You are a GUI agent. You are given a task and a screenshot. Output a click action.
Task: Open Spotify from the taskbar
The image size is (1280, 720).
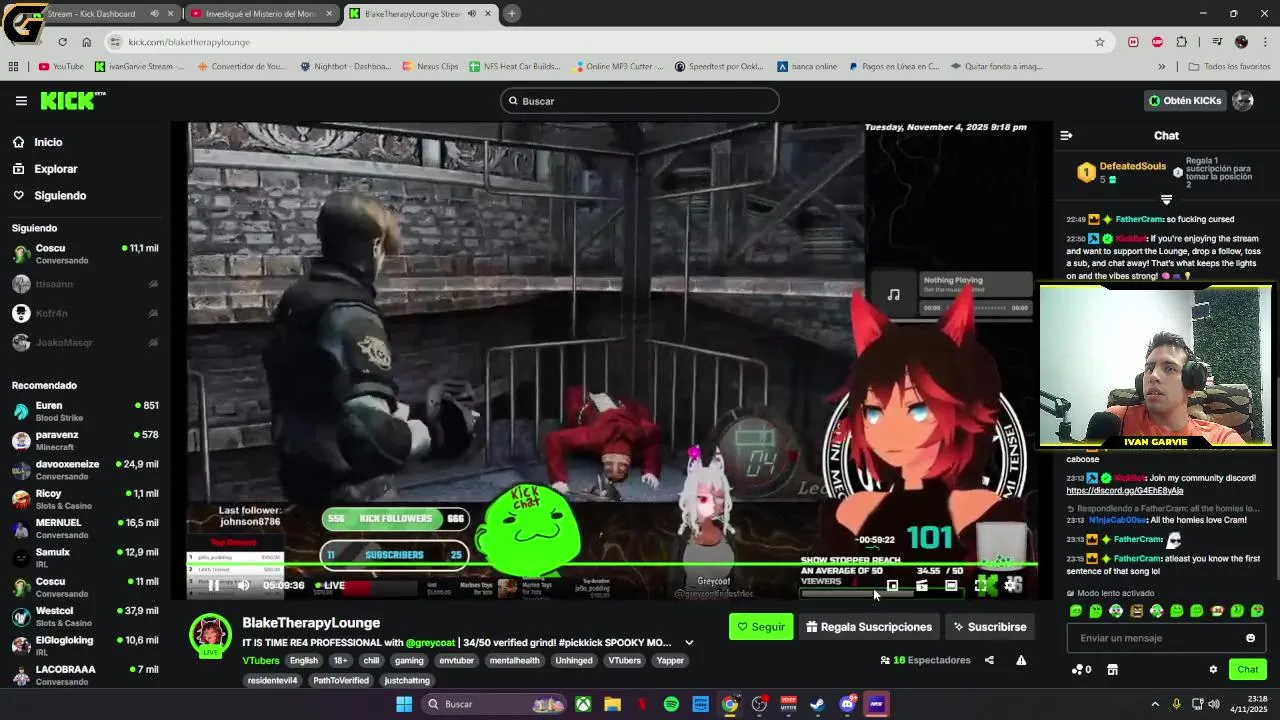click(x=671, y=704)
